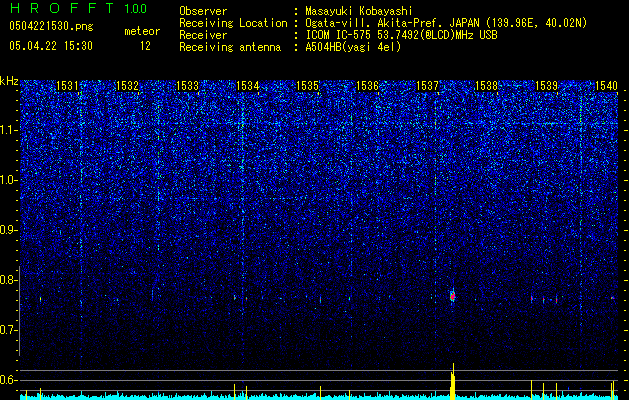Click the Receiving Location label

pyautogui.click(x=233, y=23)
